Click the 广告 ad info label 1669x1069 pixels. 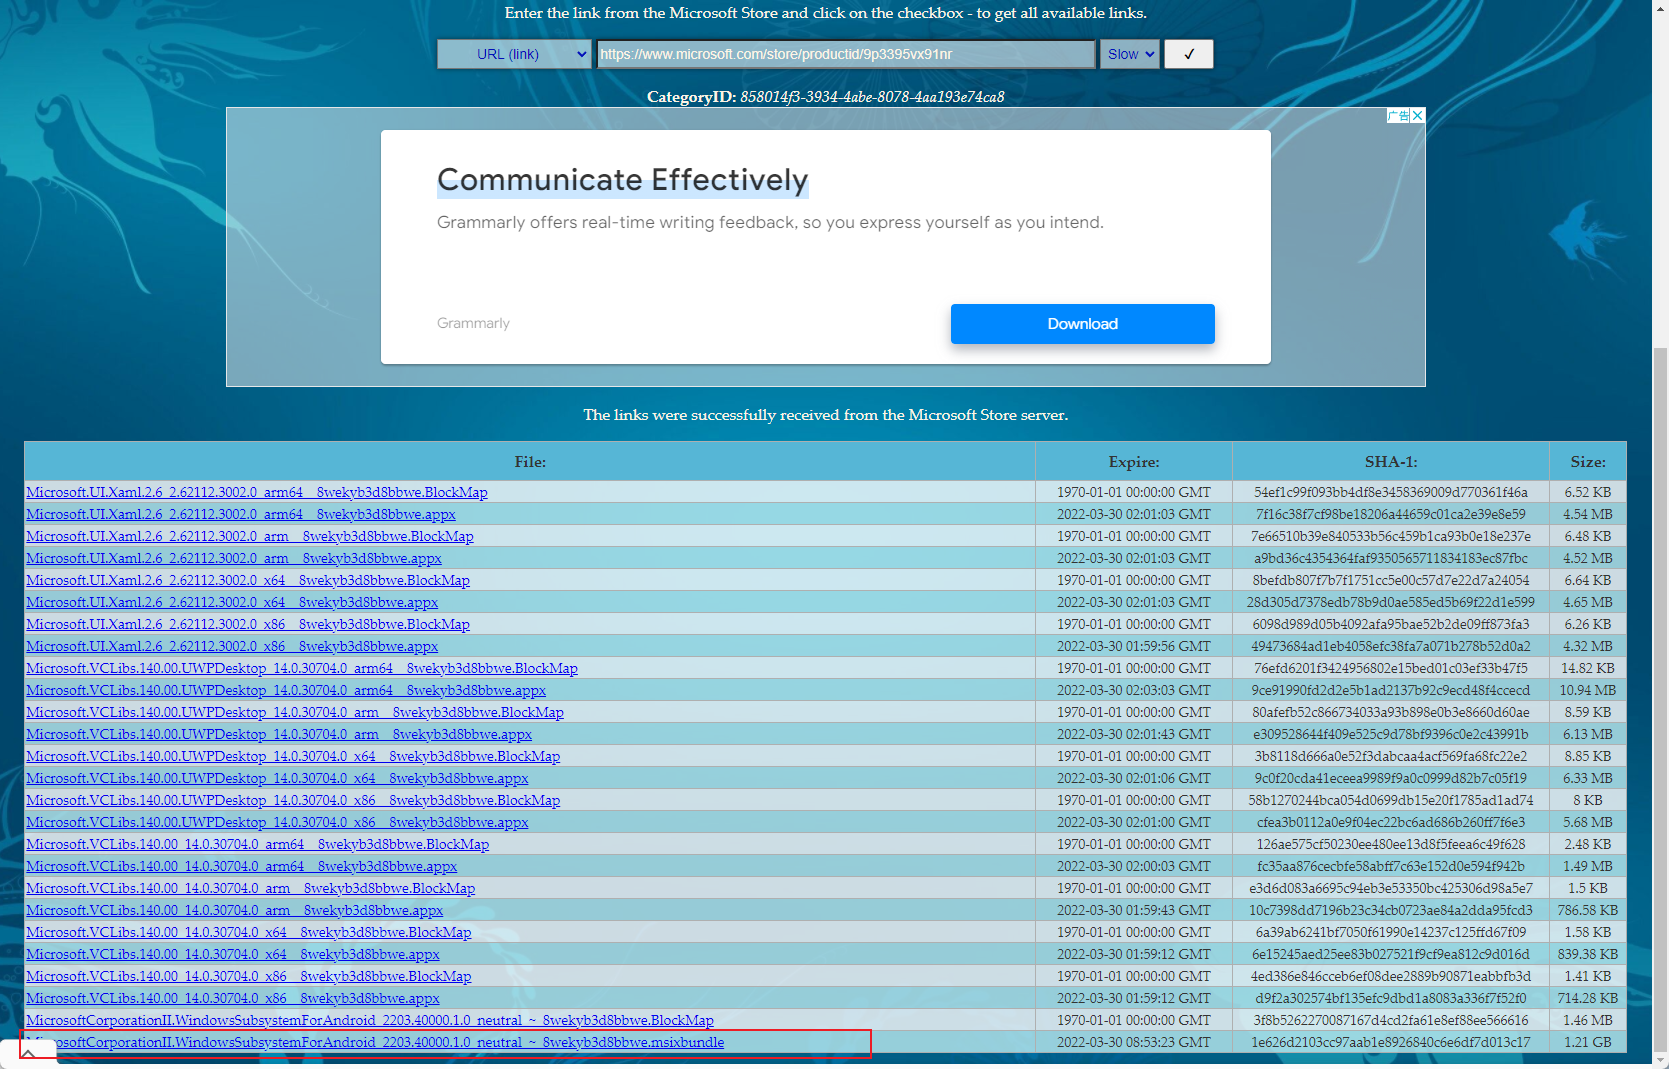1398,116
